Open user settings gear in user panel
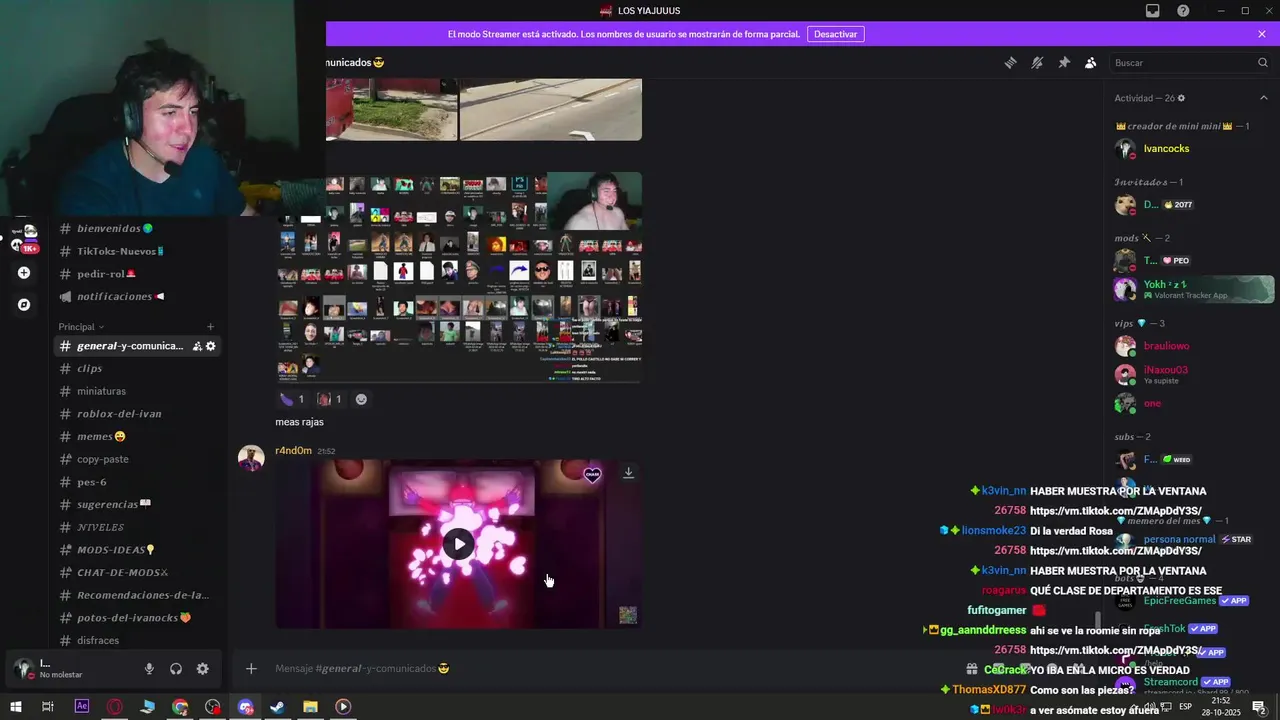This screenshot has height=720, width=1280. point(203,669)
